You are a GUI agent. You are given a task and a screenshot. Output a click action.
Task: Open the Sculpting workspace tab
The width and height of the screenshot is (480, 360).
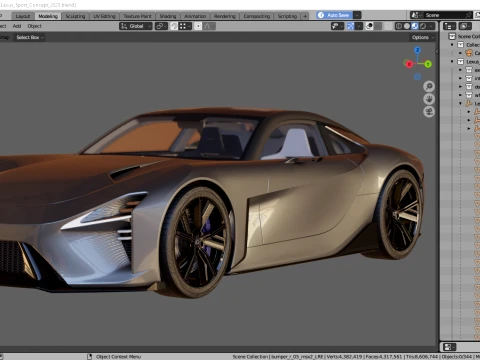coord(75,16)
